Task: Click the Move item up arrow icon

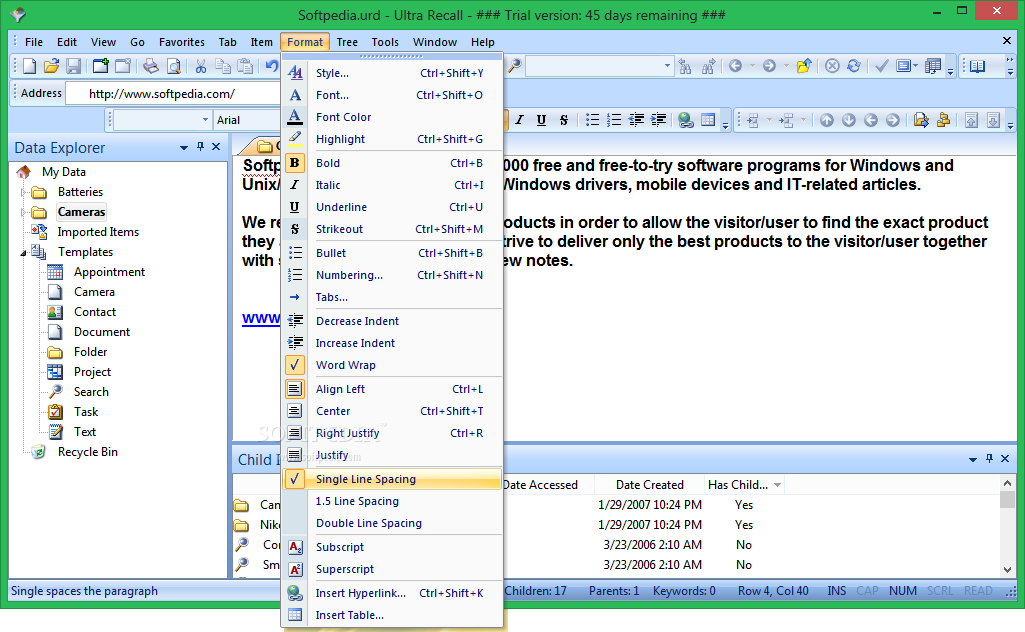Action: (827, 120)
